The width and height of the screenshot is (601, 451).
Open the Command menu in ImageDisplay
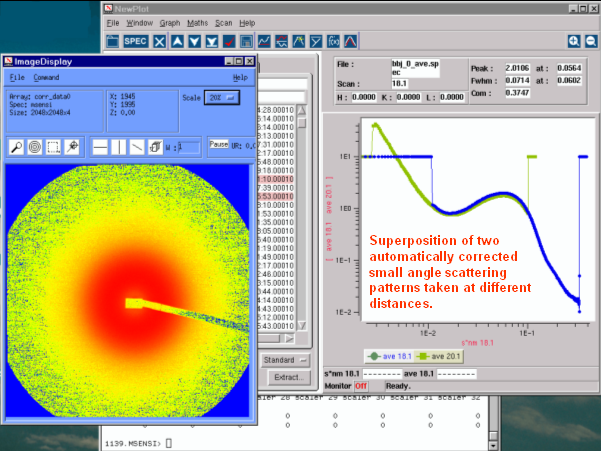(x=46, y=77)
